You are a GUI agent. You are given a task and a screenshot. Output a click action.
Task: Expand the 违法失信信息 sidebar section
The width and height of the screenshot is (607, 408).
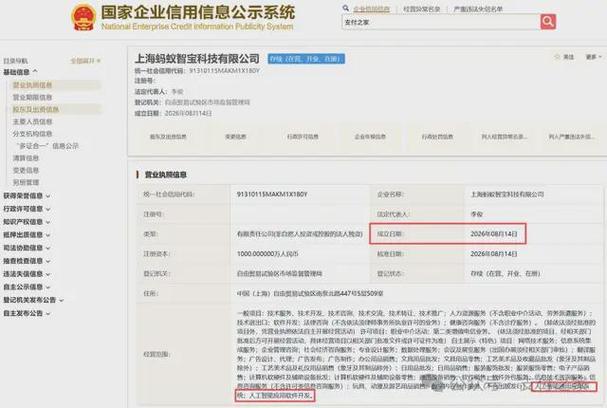[27, 274]
